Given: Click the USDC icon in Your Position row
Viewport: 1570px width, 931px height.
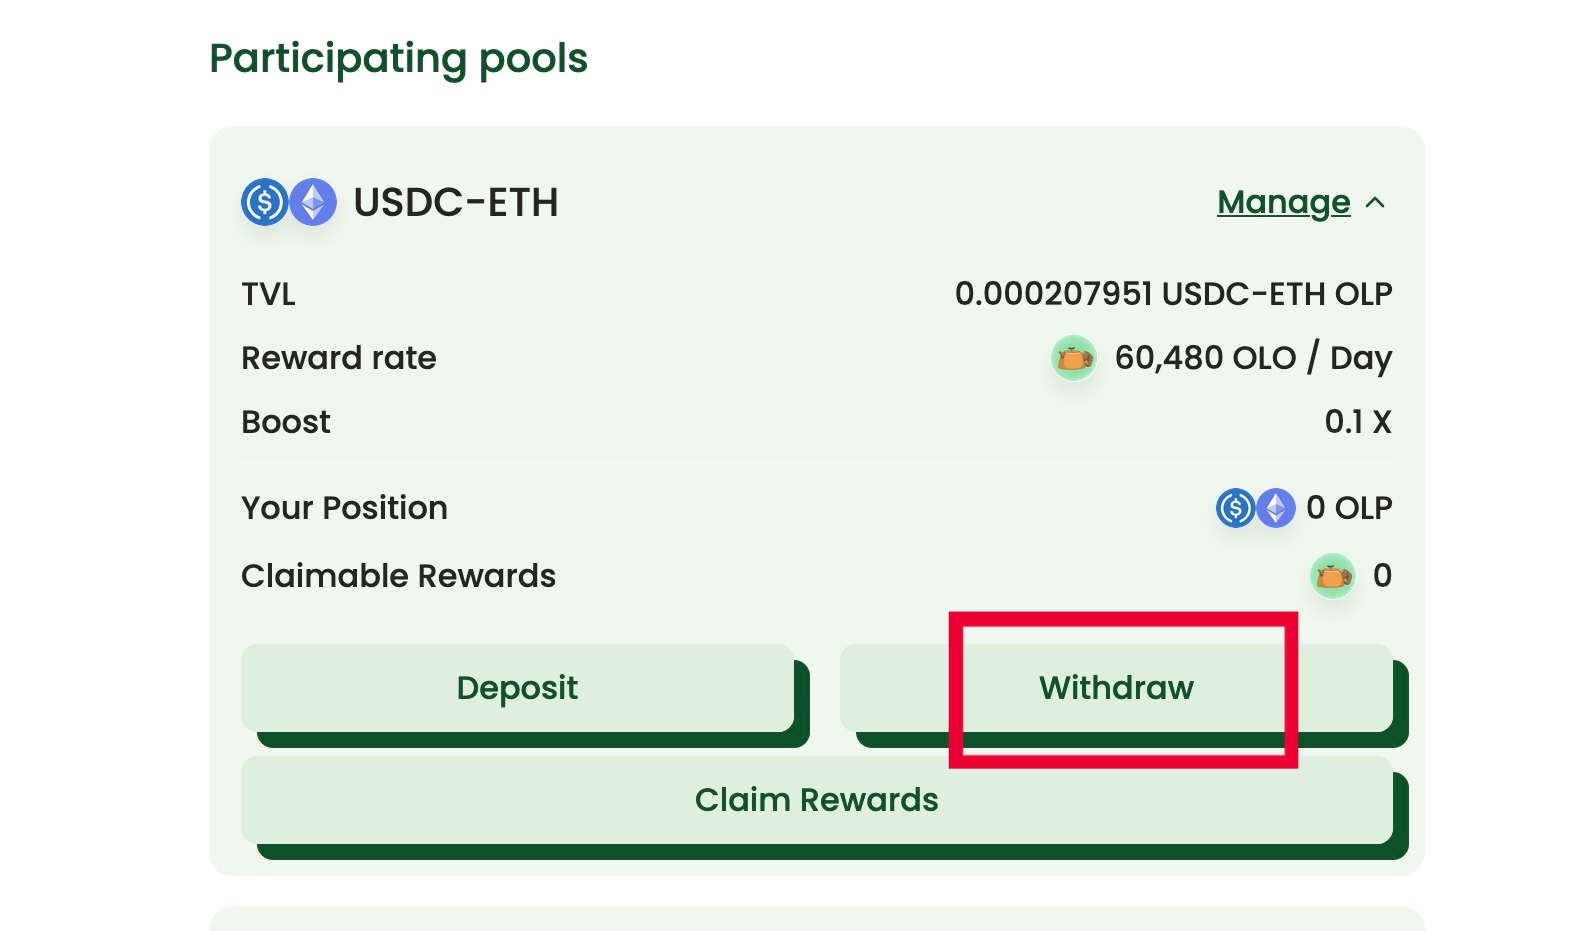Looking at the screenshot, I should (1235, 508).
